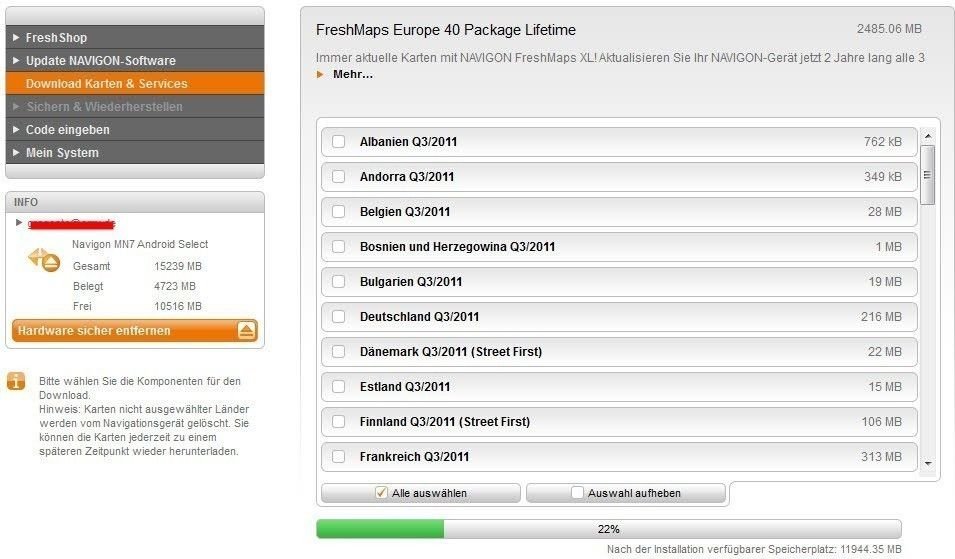Click the arrow icon beside Mein System
Image resolution: width=955 pixels, height=559 pixels.
16,152
